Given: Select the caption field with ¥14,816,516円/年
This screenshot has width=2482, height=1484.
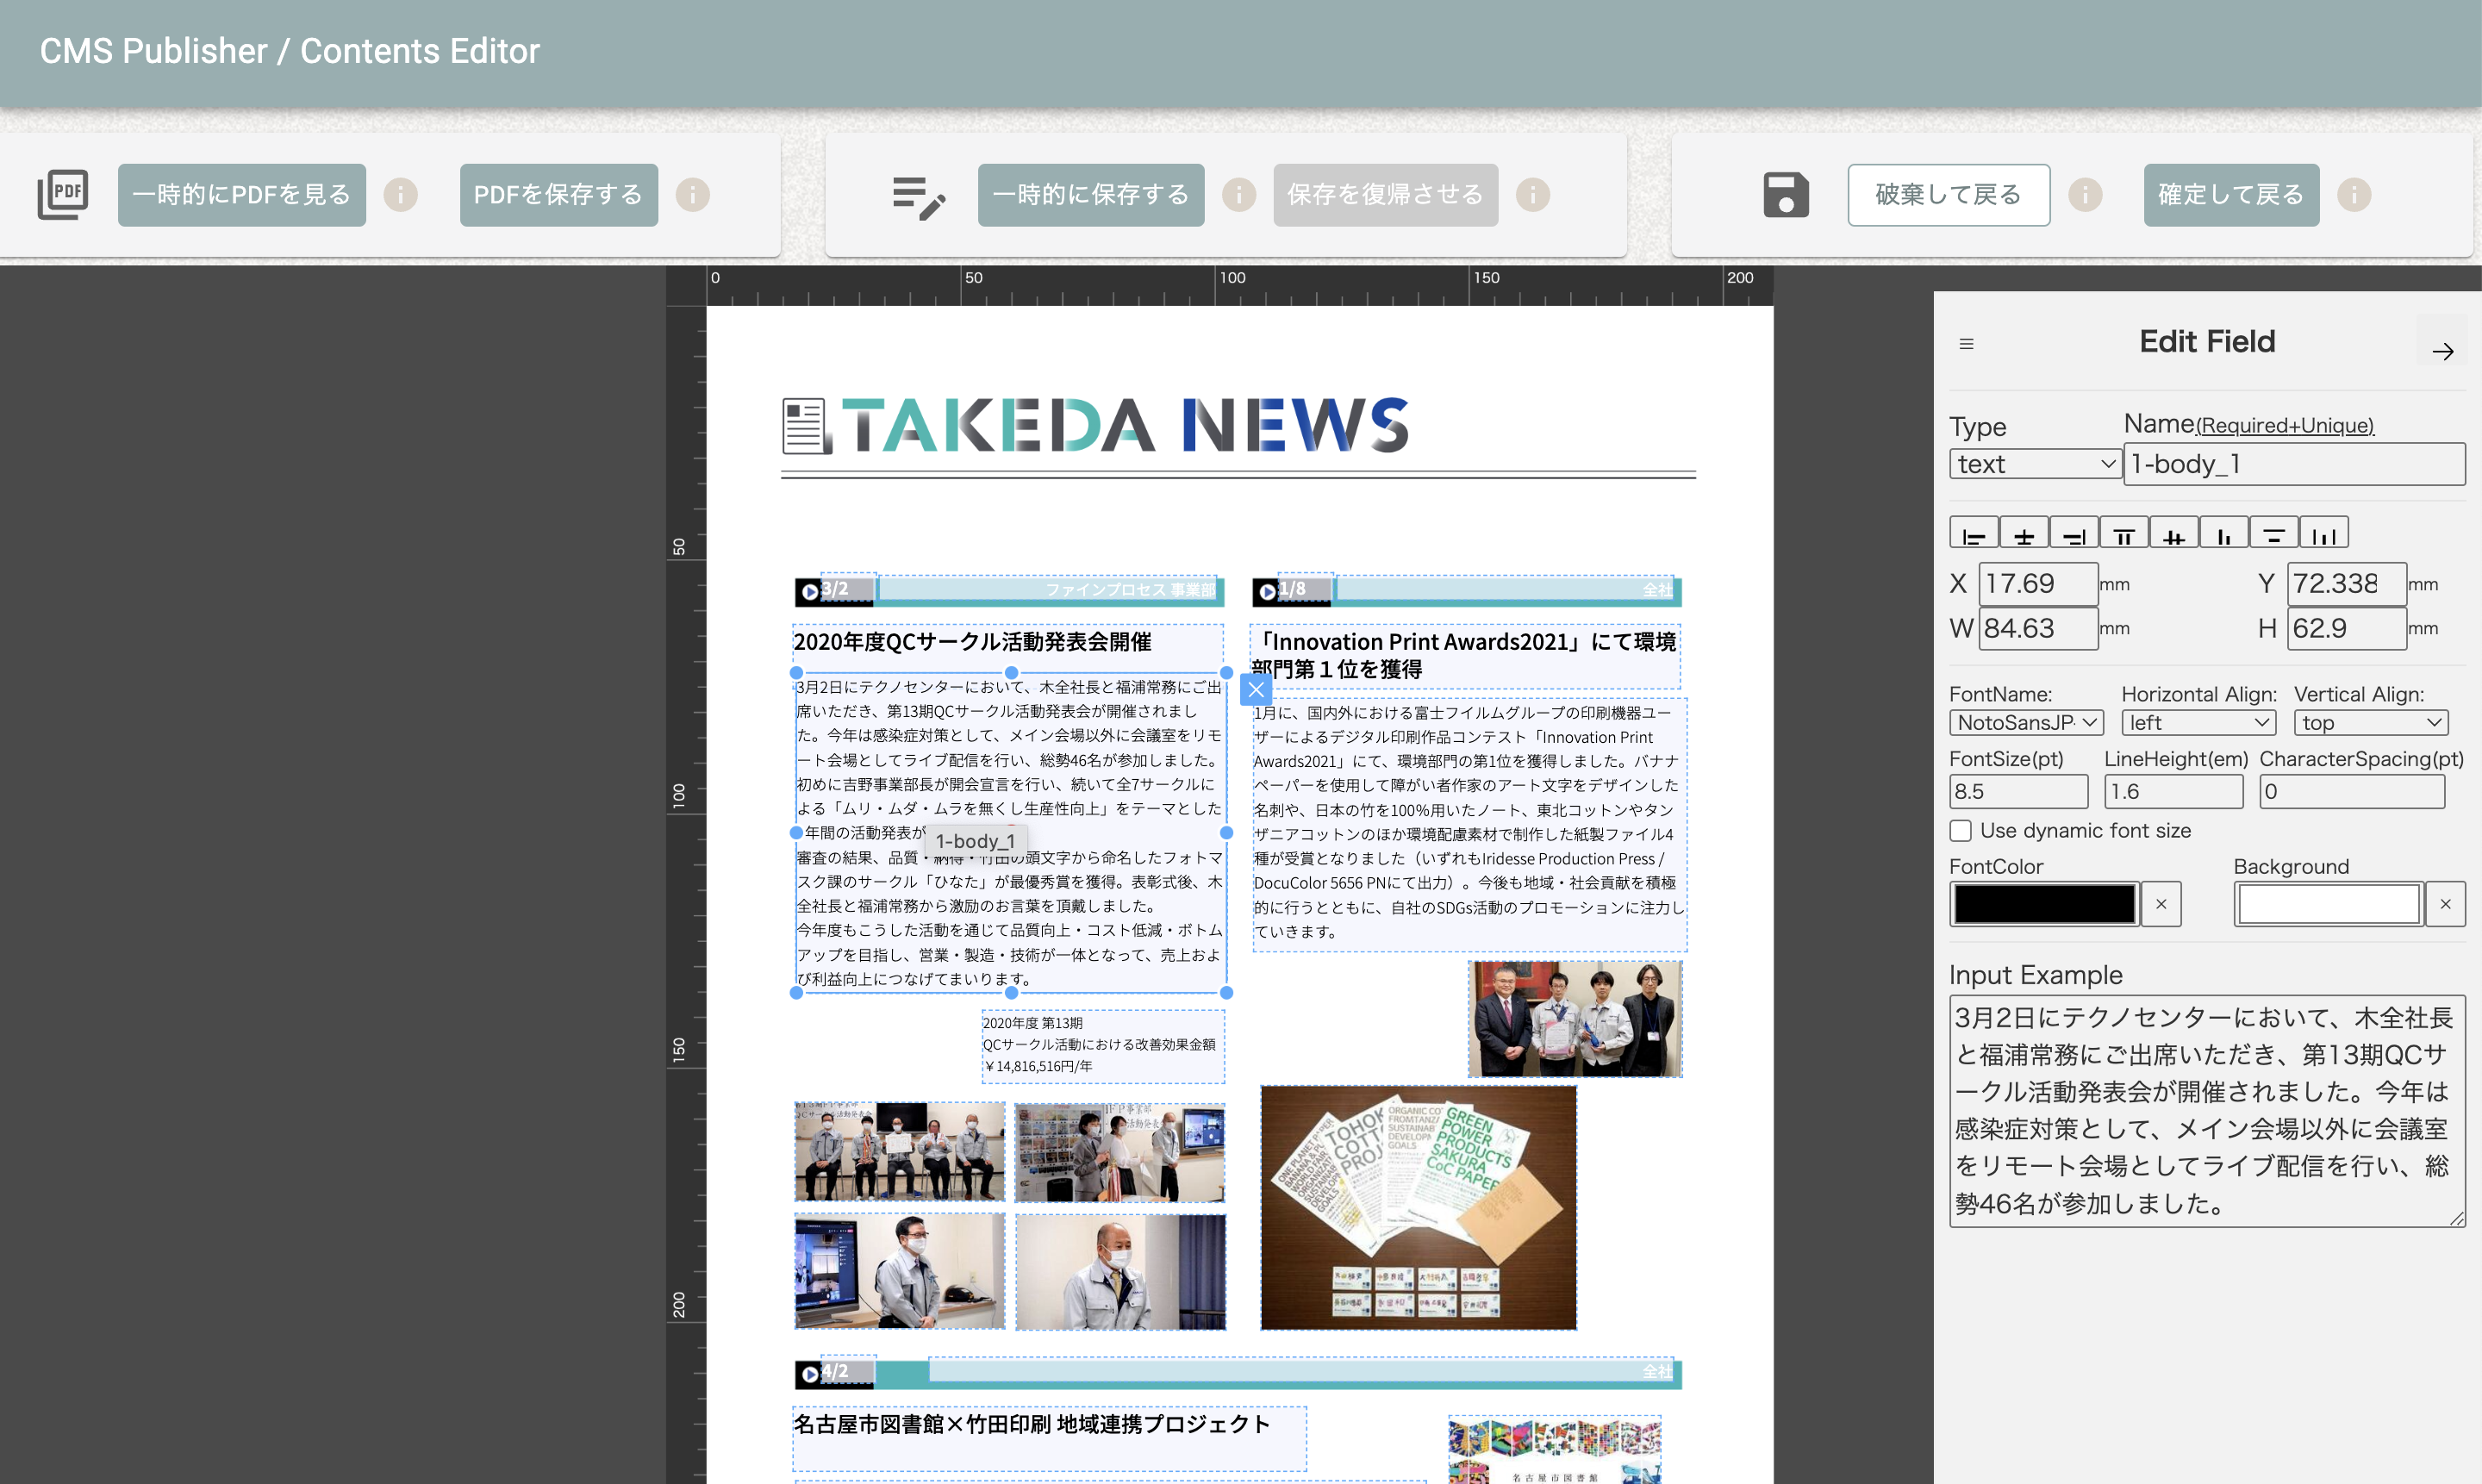Looking at the screenshot, I should (1102, 1046).
